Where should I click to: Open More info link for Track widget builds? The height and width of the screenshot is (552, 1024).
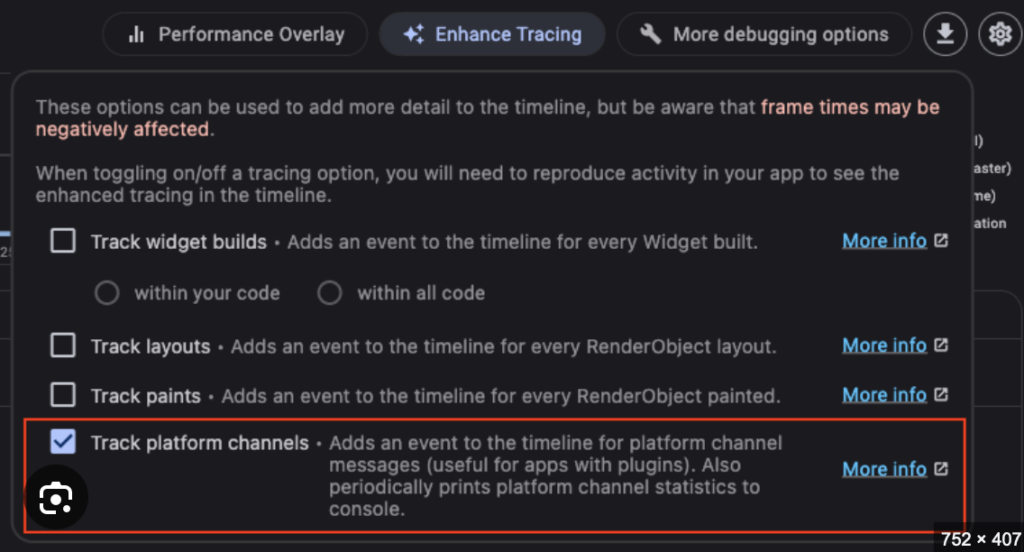tap(884, 241)
